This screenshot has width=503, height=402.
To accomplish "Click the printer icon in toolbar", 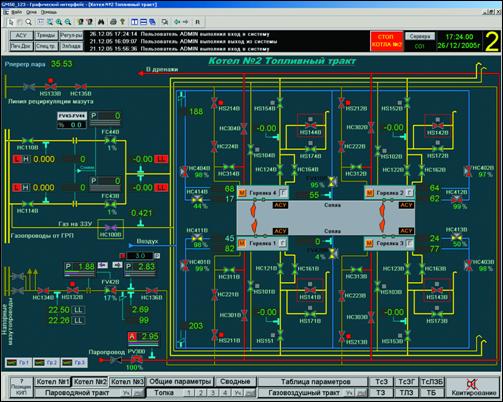I will coord(113,22).
